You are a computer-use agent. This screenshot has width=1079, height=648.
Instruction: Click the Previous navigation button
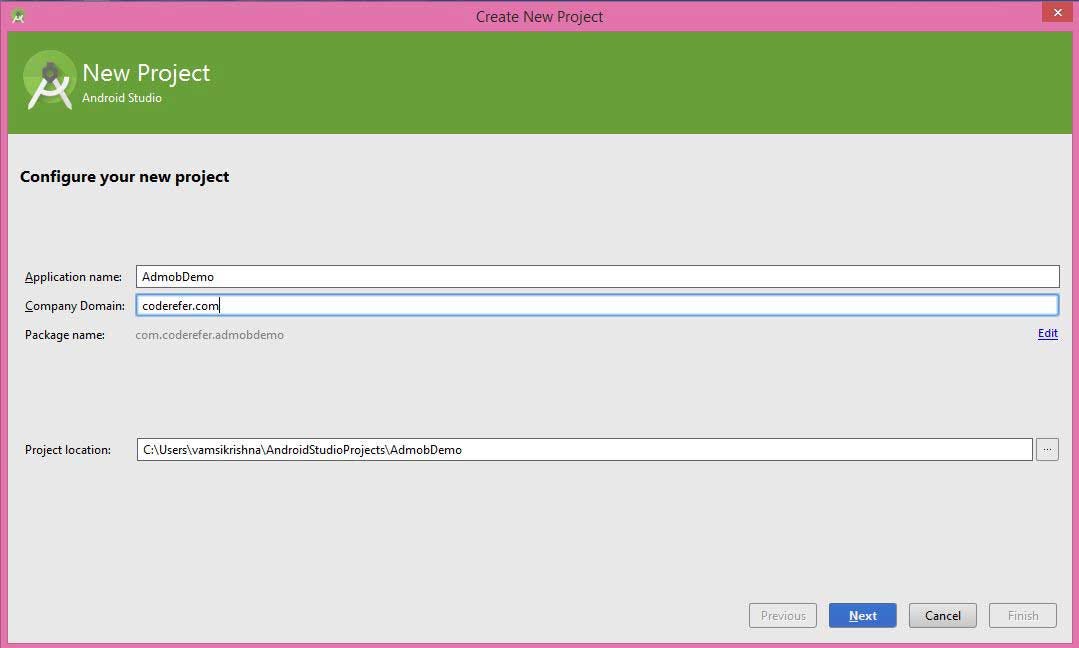[x=782, y=615]
